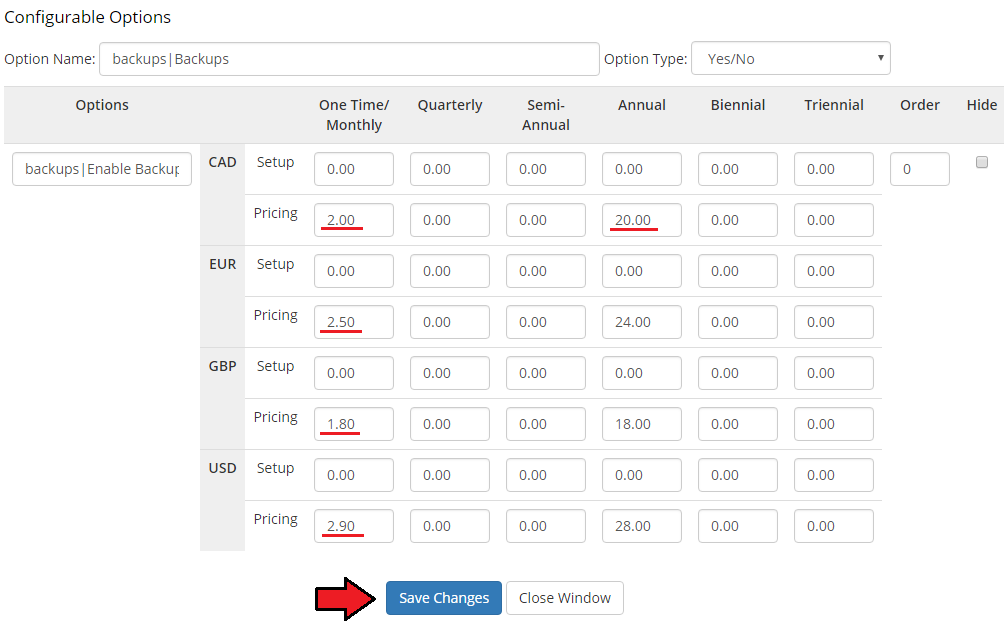Click GBP Setup semi-annual field
The image size is (1004, 630).
point(546,373)
